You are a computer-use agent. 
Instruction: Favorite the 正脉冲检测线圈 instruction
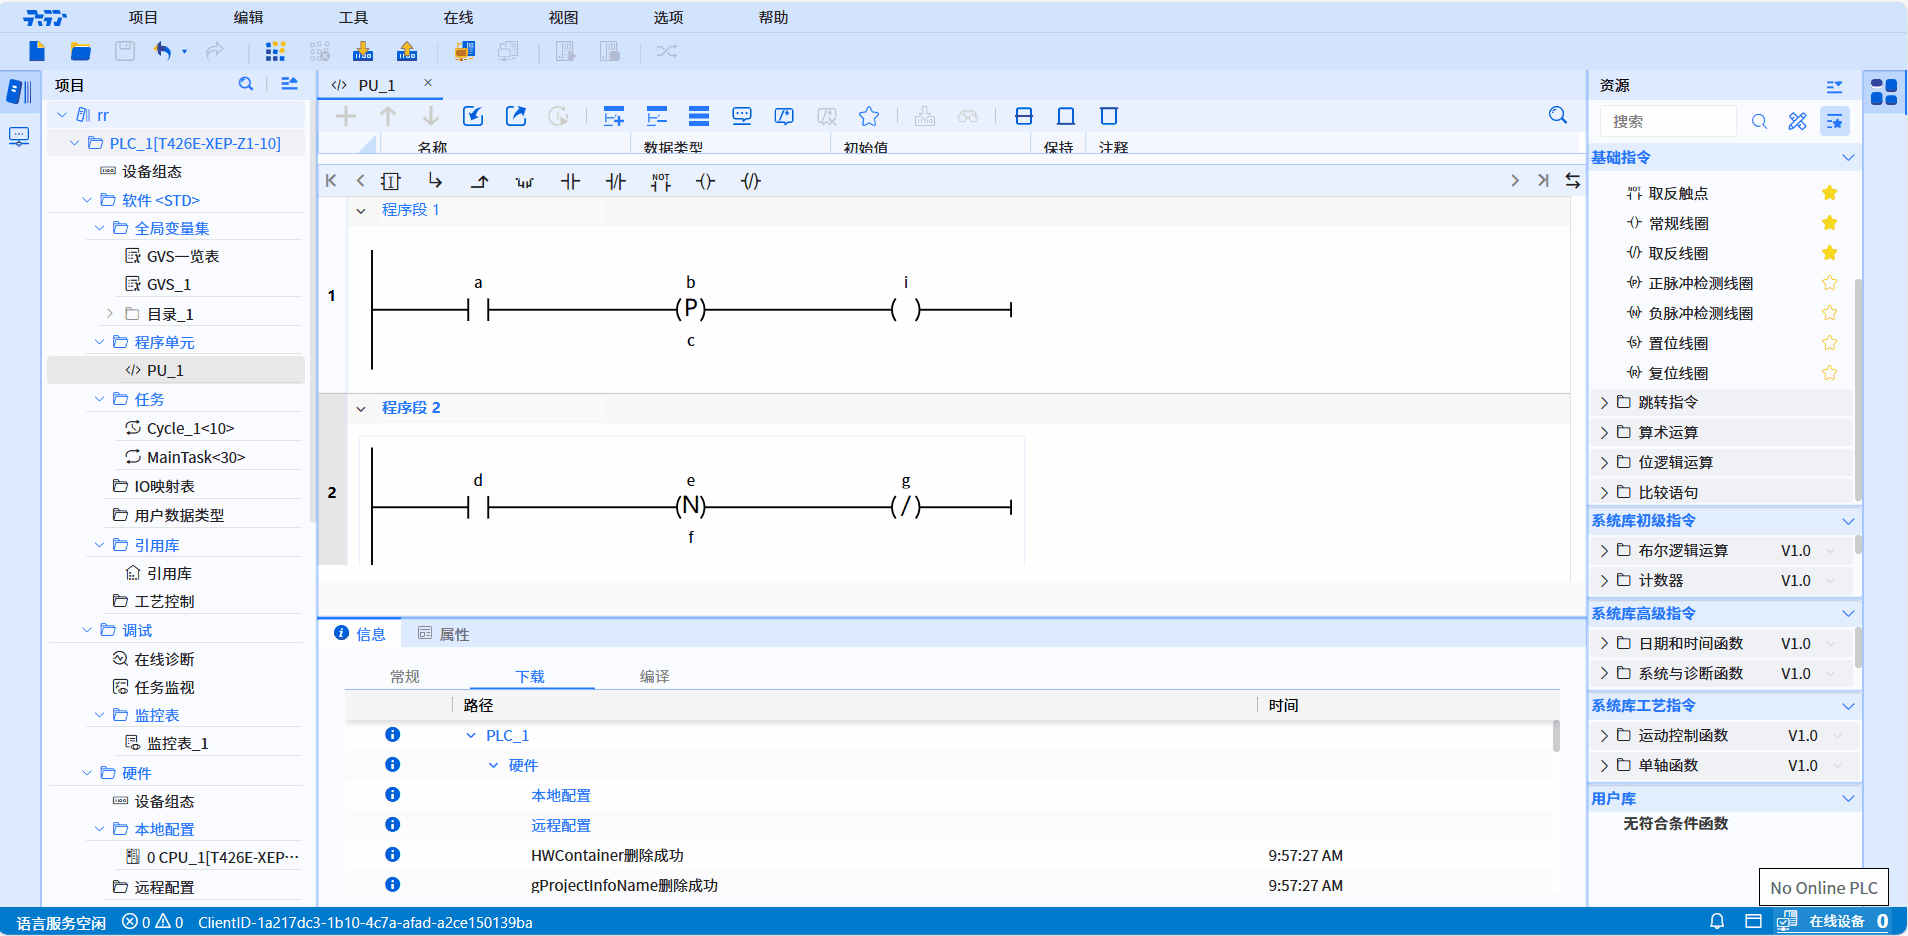[x=1829, y=283]
